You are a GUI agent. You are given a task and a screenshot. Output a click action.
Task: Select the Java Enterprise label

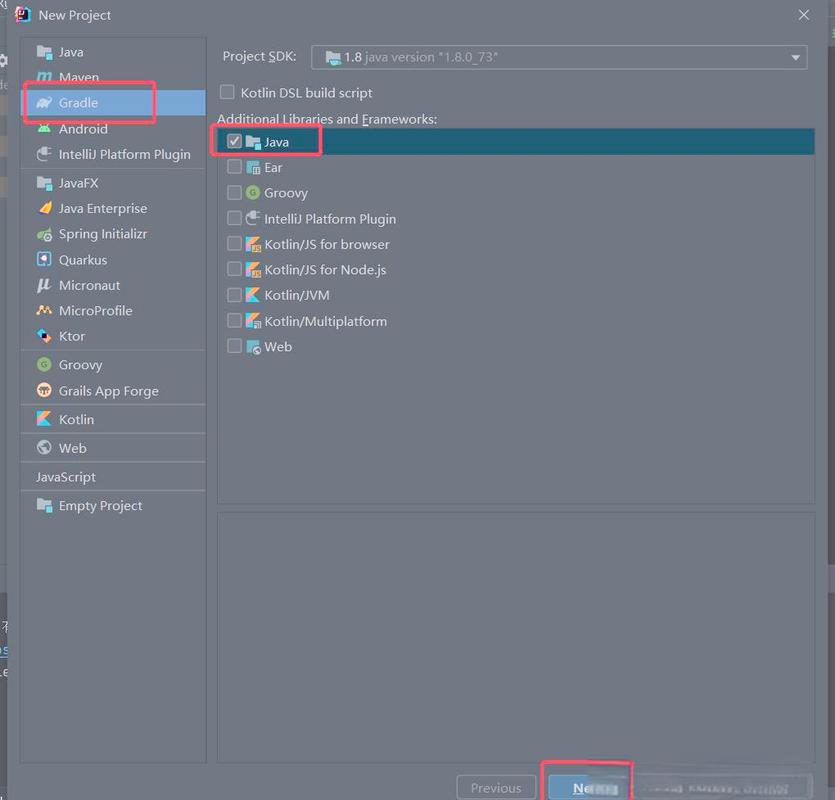(103, 208)
